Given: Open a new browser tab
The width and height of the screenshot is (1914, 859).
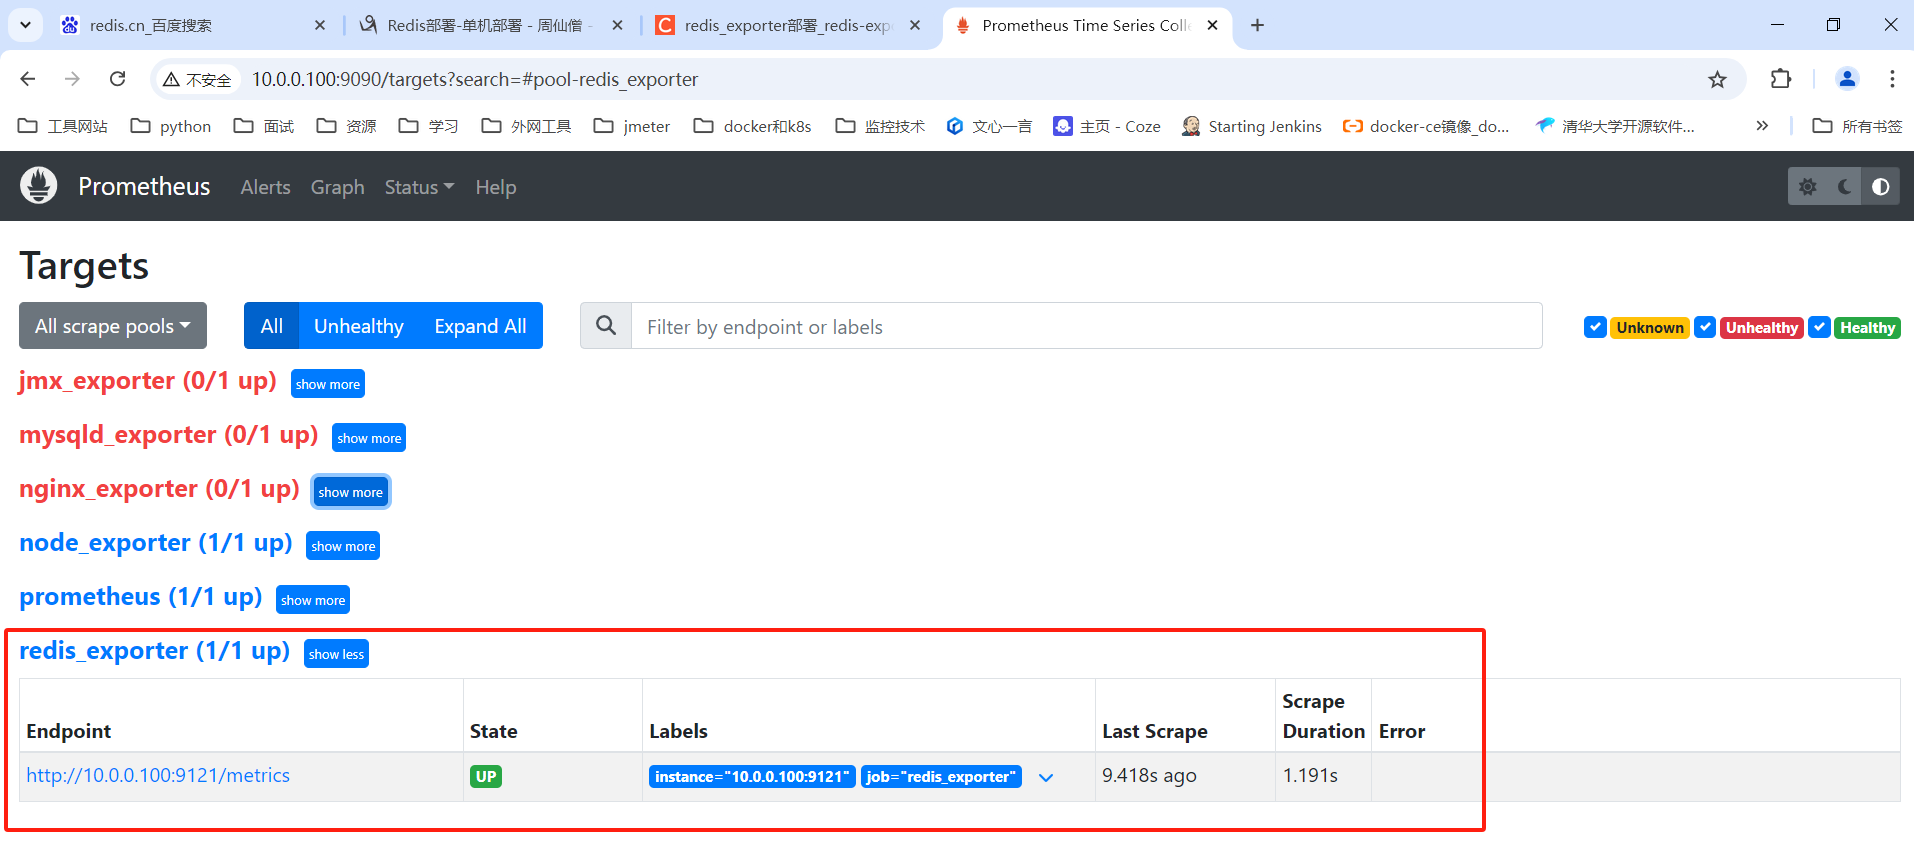Looking at the screenshot, I should [x=1257, y=25].
